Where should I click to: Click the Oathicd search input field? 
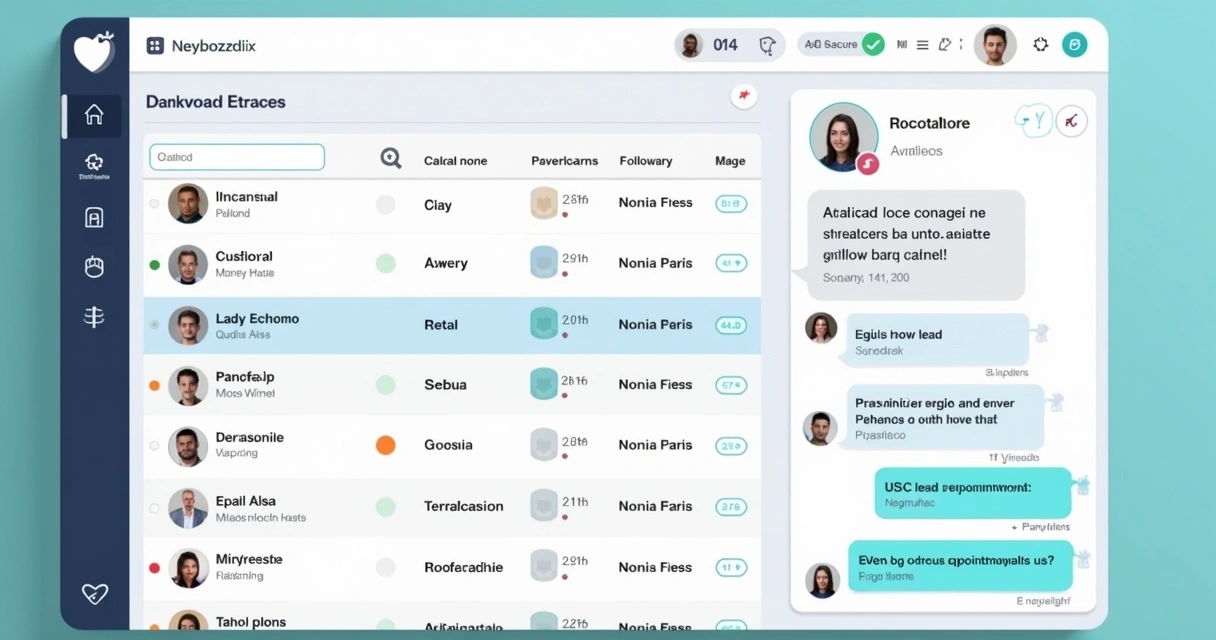(236, 157)
